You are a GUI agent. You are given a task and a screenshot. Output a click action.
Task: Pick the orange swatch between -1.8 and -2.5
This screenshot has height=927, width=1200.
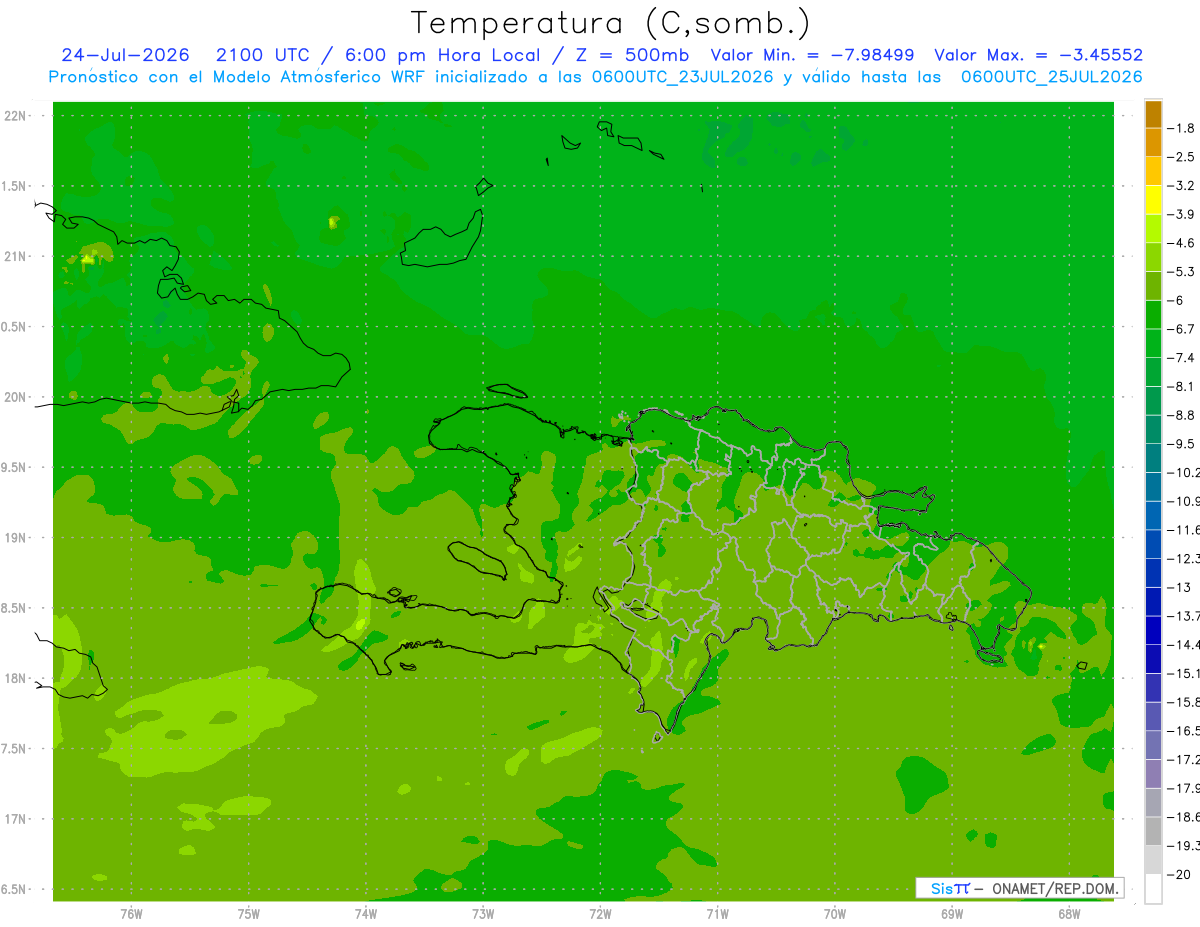[1153, 142]
